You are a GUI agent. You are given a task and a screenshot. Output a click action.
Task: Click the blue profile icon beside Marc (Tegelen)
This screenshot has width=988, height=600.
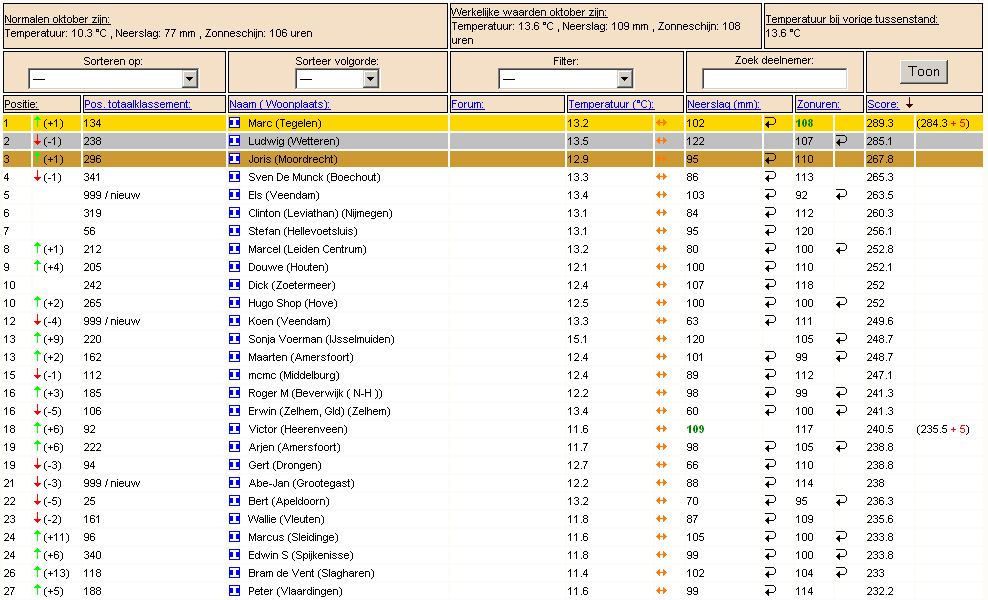click(234, 123)
